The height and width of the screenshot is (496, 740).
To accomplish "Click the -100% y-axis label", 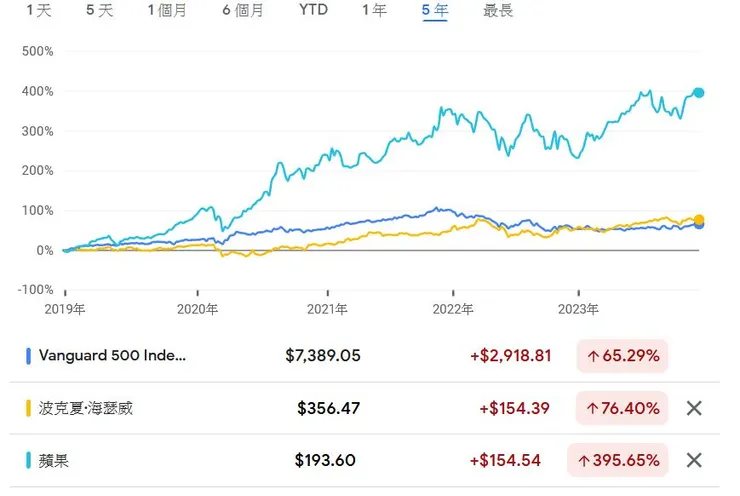I will [35, 289].
